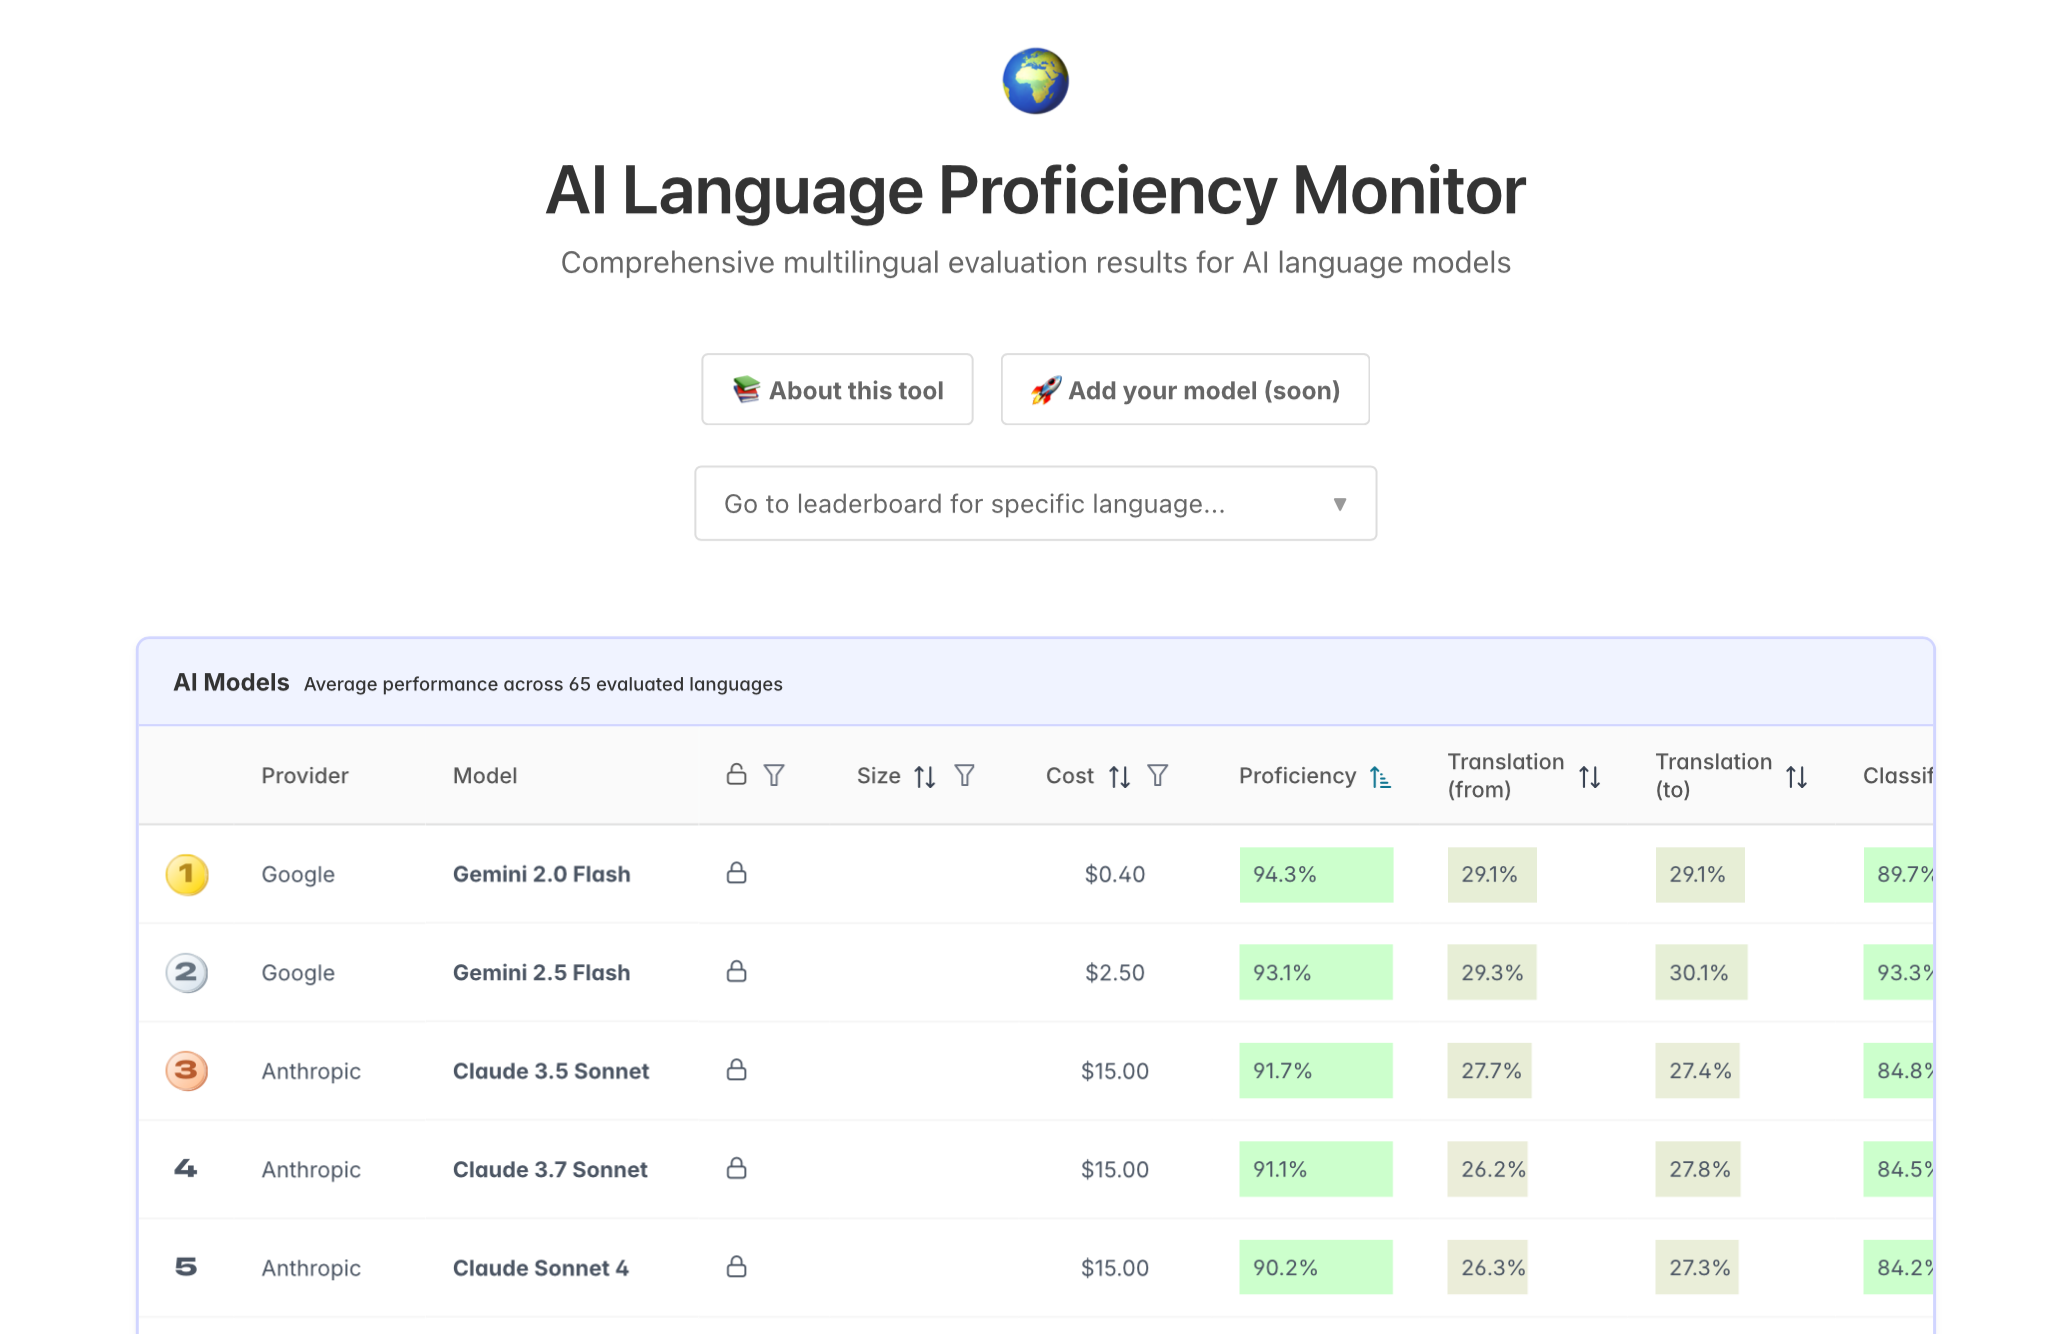2064x1334 pixels.
Task: Click Claude 3.5 Sonnet's $15.00 cost
Action: (1115, 1071)
